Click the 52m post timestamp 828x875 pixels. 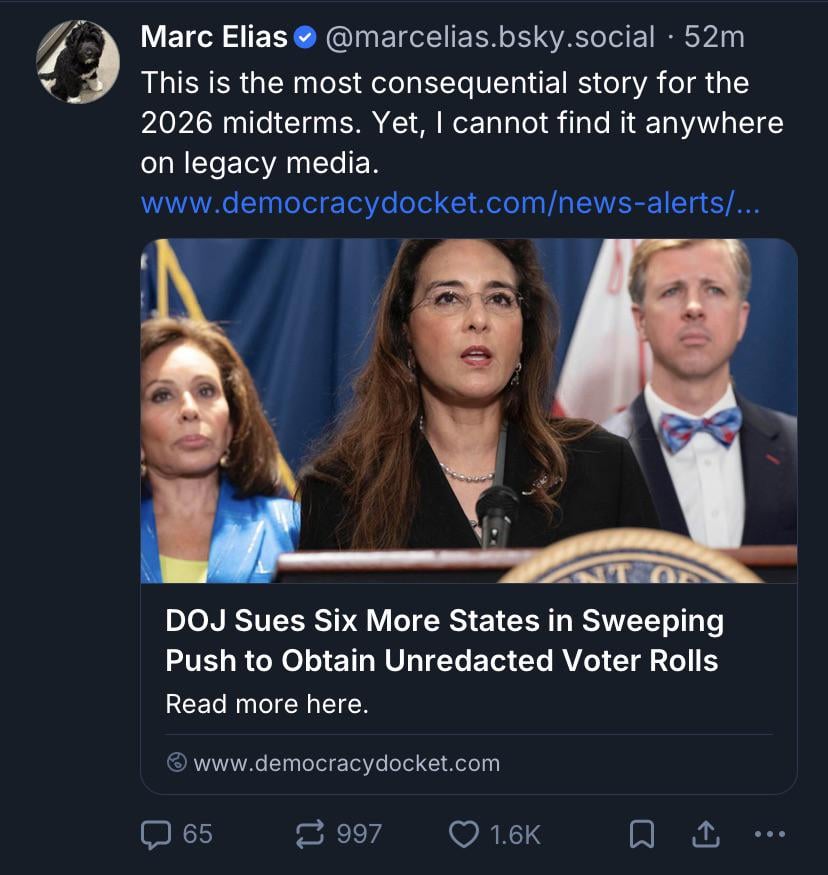tap(714, 38)
